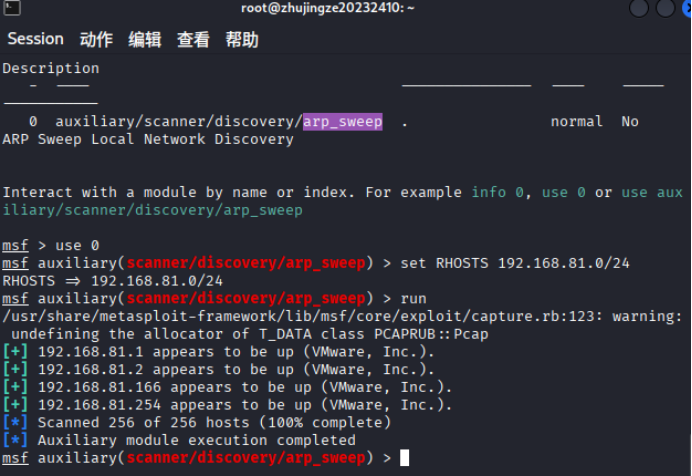Click the 'Description' column header text

(x=51, y=68)
